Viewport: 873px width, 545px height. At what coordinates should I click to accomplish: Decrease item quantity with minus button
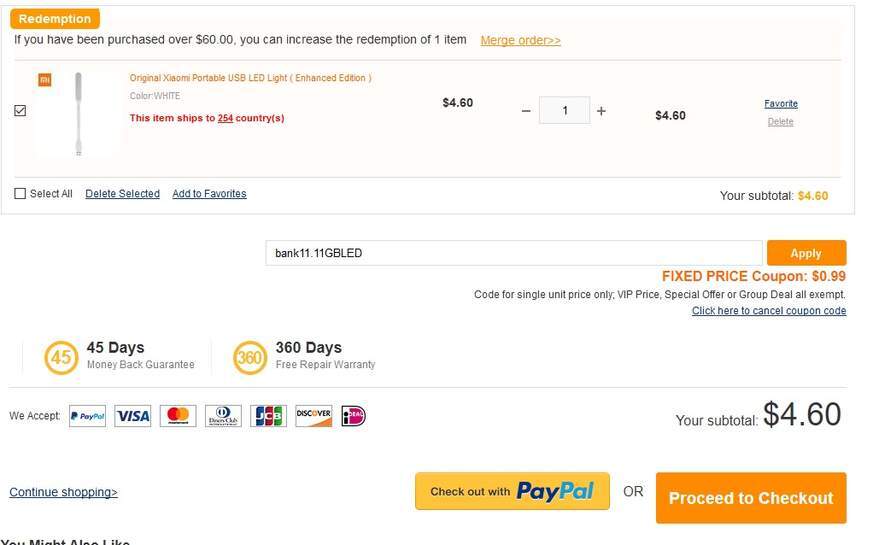coord(526,111)
